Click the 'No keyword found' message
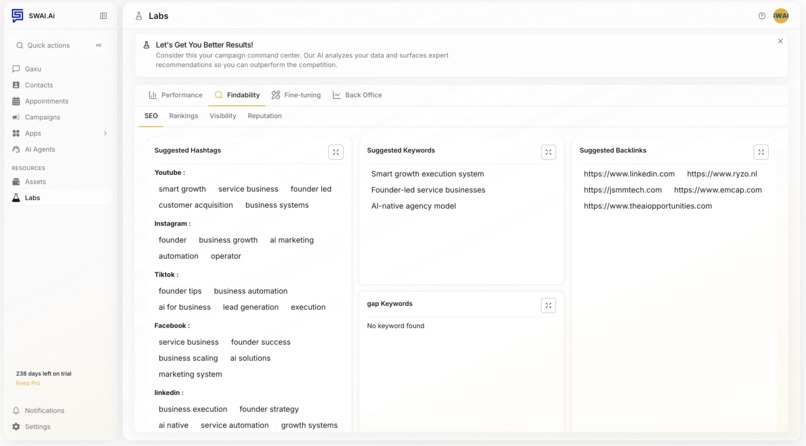 coord(396,326)
